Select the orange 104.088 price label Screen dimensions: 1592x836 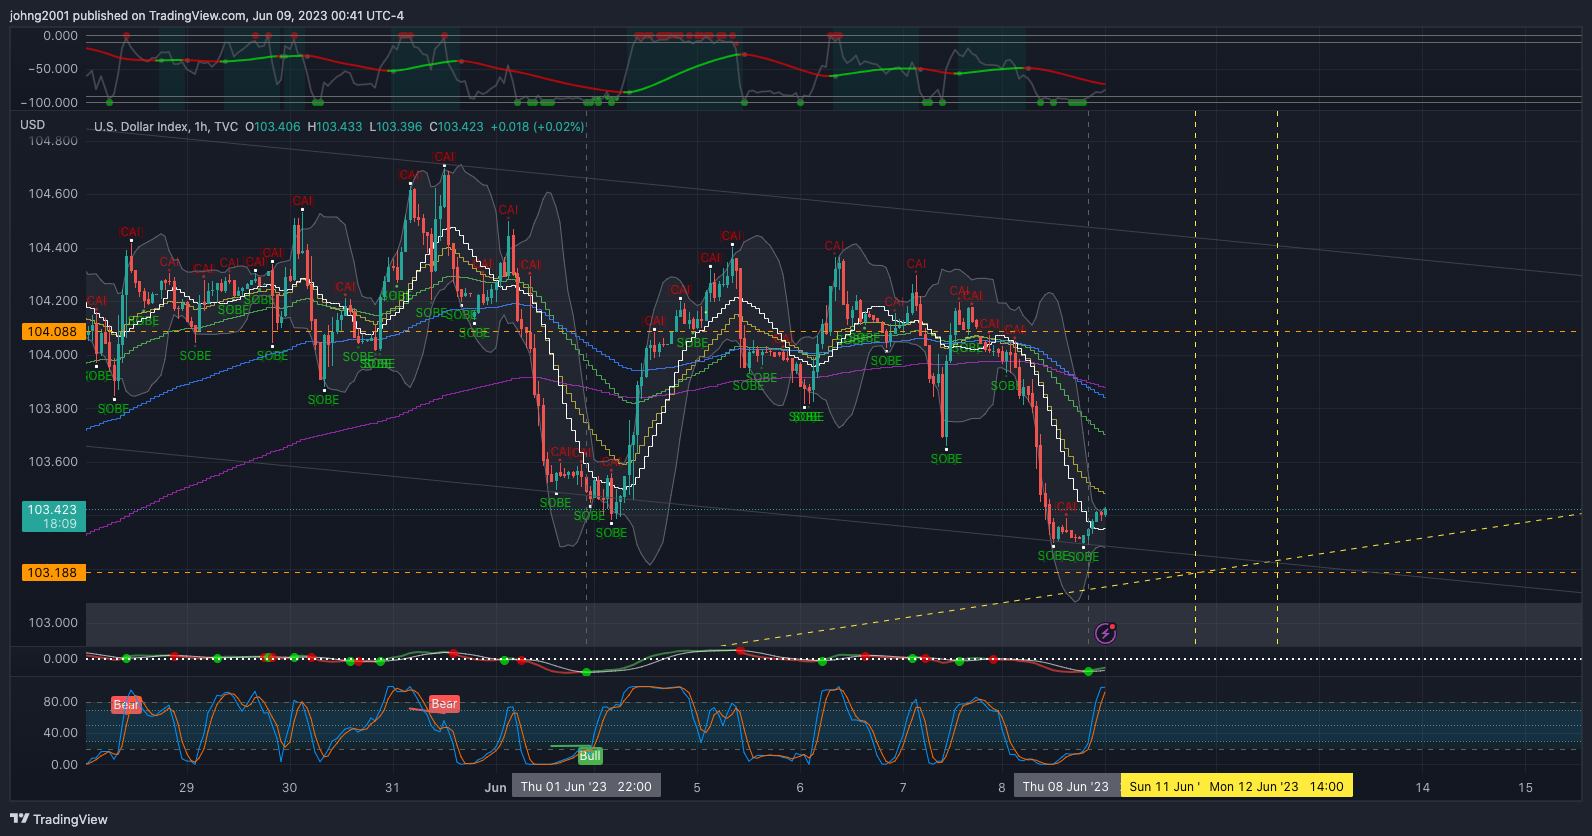point(53,332)
